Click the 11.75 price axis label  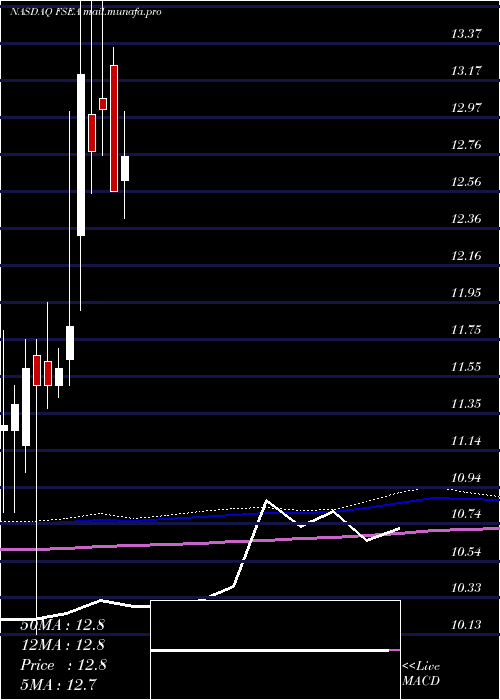click(466, 330)
